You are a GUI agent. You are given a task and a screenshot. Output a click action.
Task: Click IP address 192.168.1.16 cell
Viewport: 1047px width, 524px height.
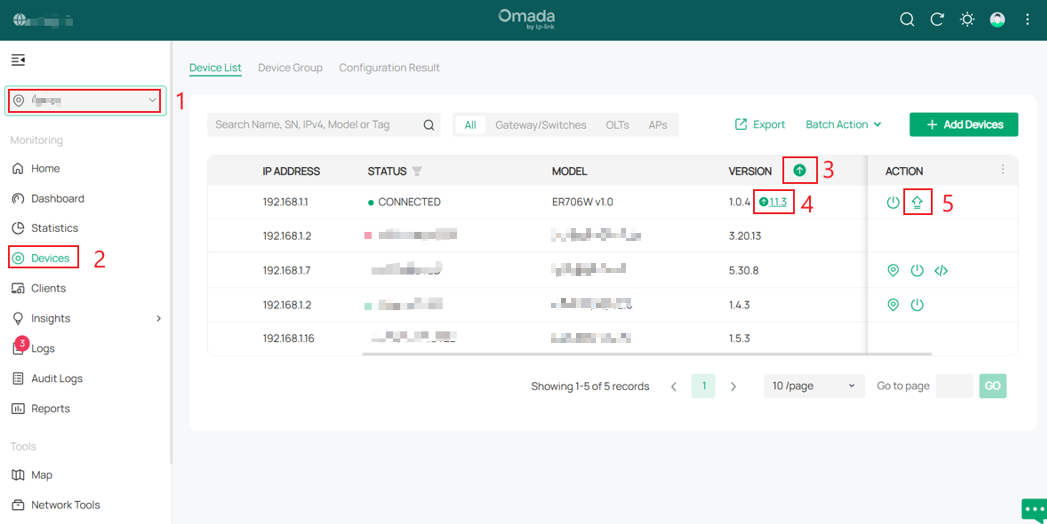(288, 338)
